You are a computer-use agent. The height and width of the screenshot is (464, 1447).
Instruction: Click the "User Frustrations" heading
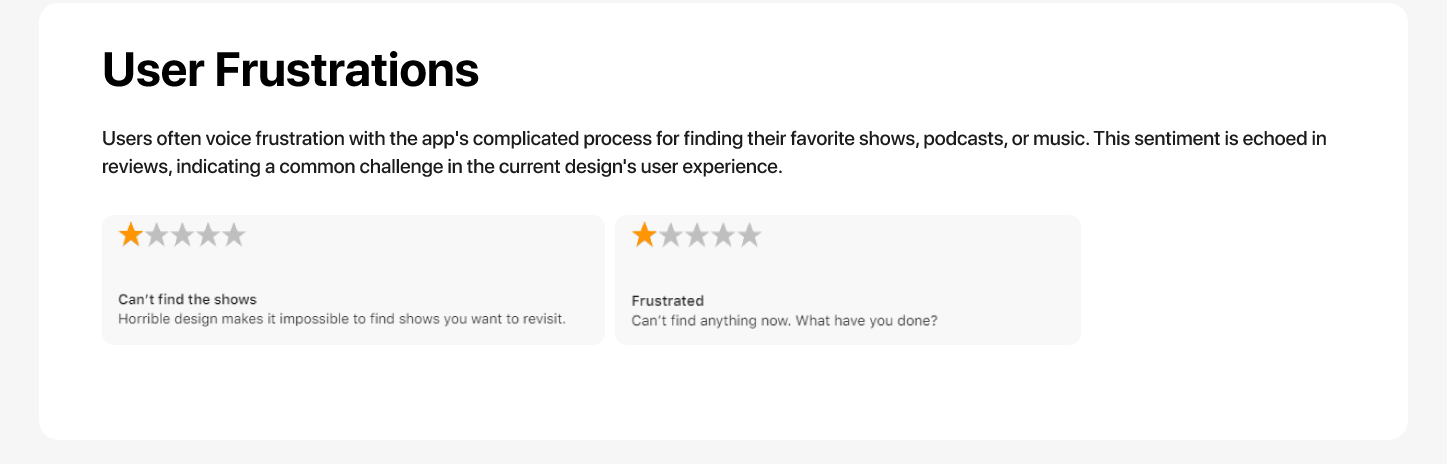click(290, 70)
